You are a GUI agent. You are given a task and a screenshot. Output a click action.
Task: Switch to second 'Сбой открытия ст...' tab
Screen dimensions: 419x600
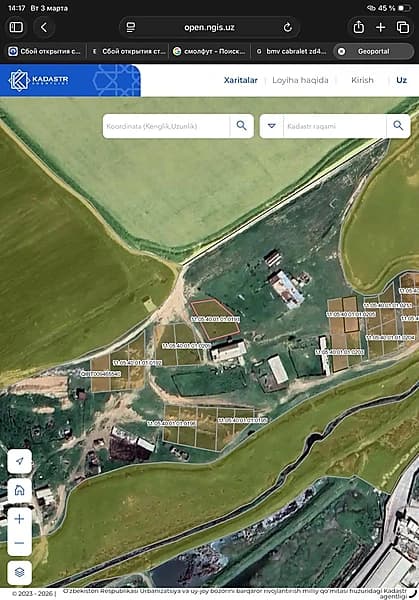coord(128,51)
